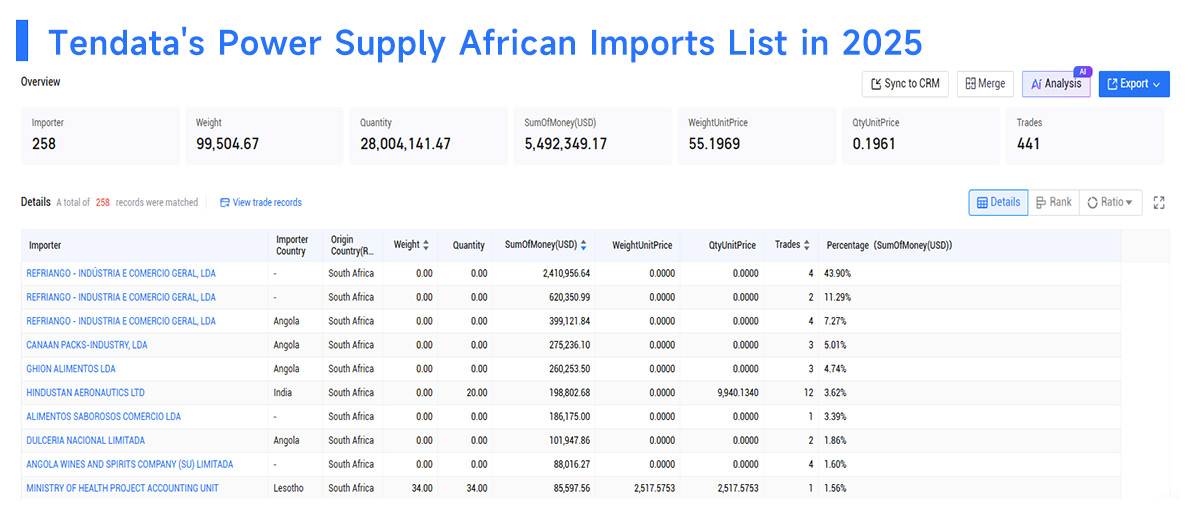The image size is (1190, 510).
Task: Toggle fullscreen with the expand icon
Action: point(1159,203)
